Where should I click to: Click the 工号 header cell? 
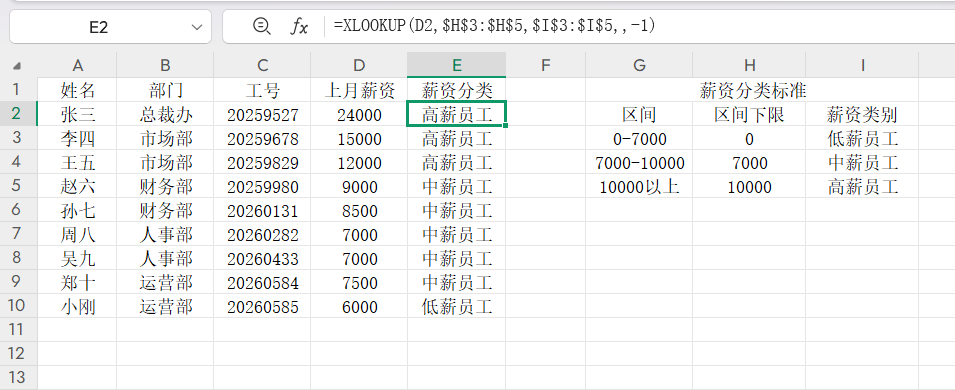click(x=262, y=90)
